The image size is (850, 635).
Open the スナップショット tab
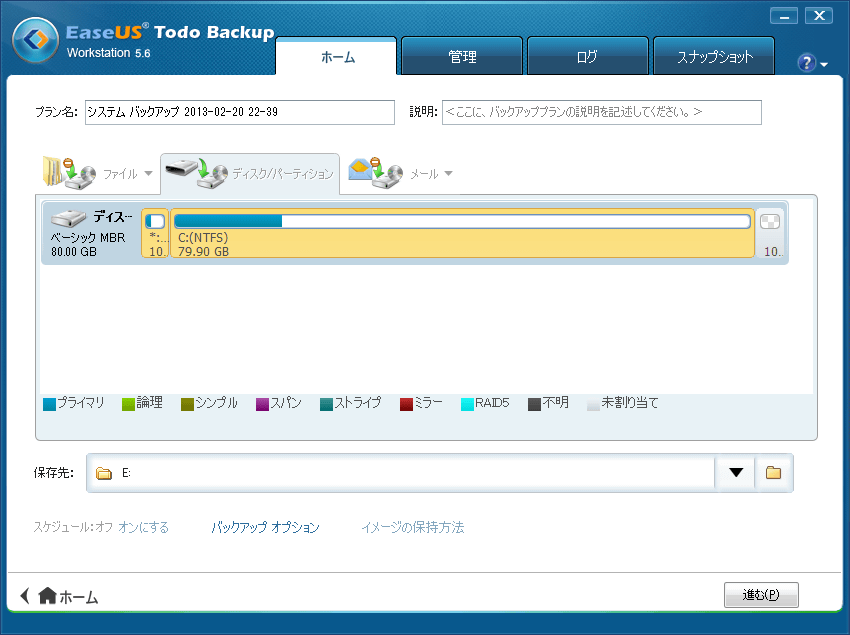pos(714,56)
